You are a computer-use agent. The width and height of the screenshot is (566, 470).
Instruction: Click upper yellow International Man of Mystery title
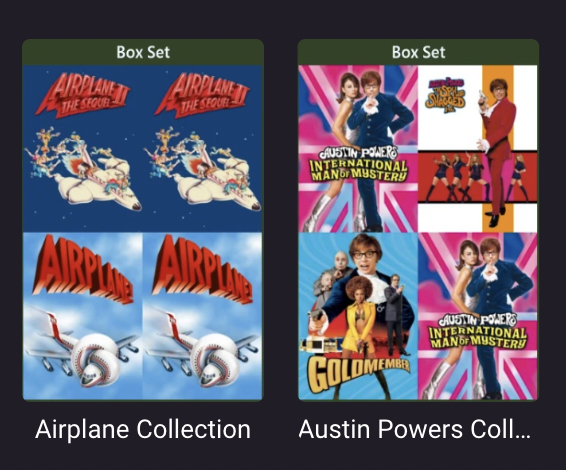(x=358, y=165)
